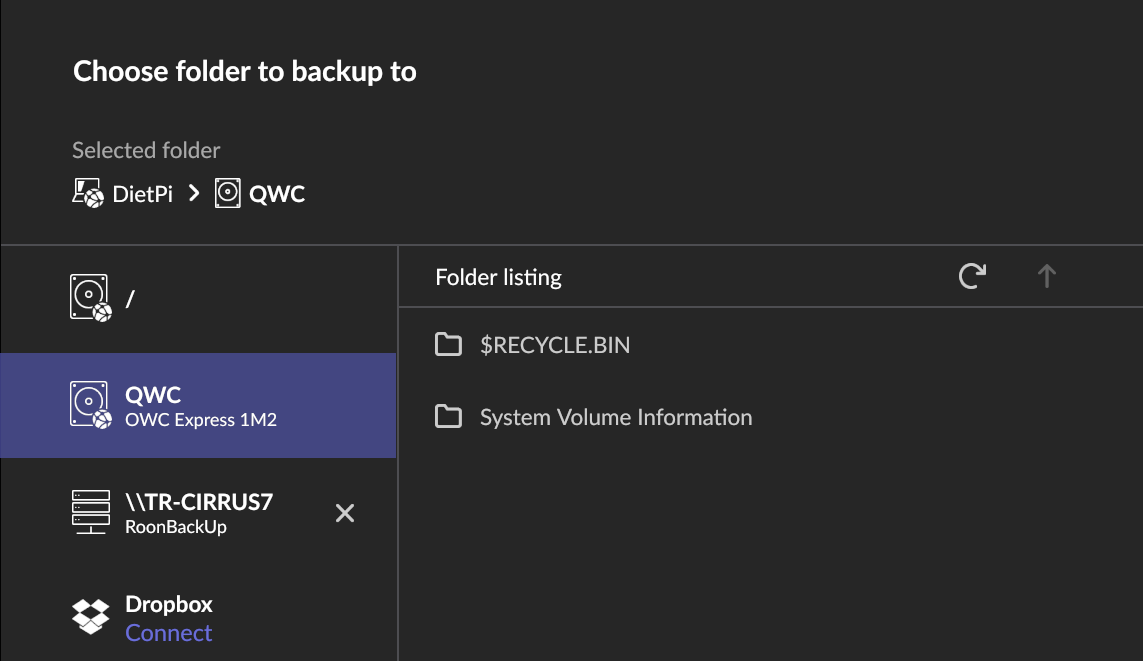Connect a Dropbox account
The height and width of the screenshot is (661, 1143).
pyautogui.click(x=168, y=633)
